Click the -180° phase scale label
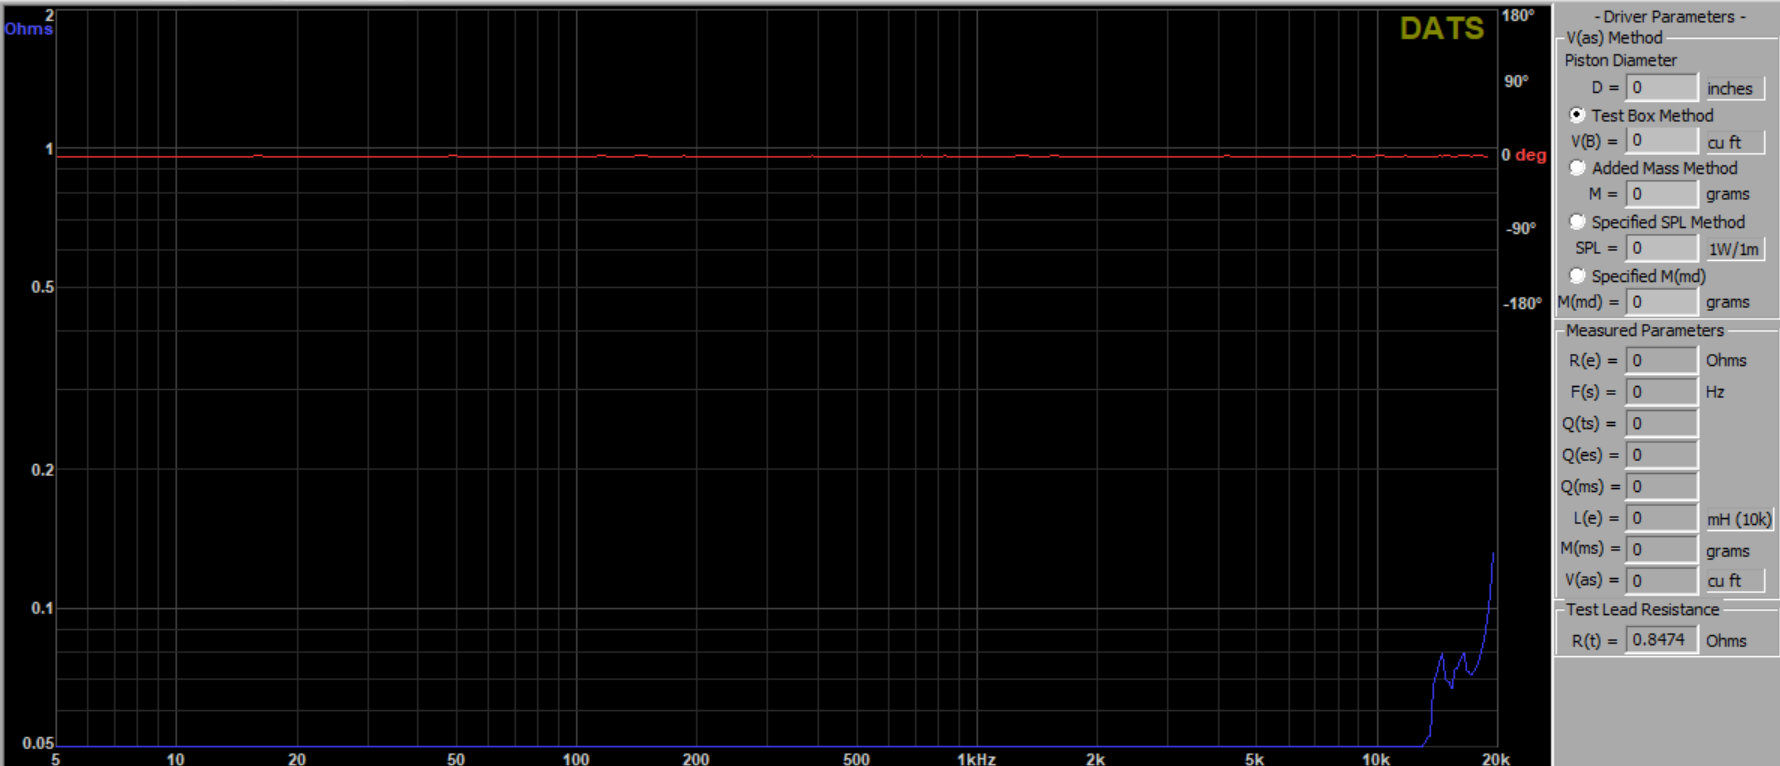The width and height of the screenshot is (1780, 766). pos(1522,303)
